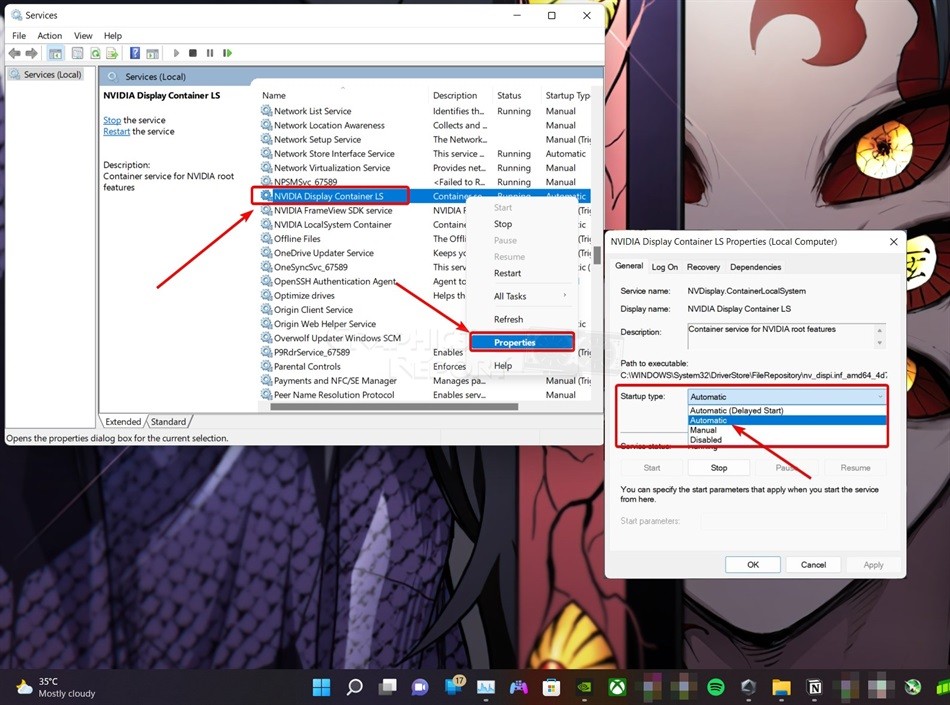This screenshot has height=705, width=950.
Task: Select Network Setup Service row
Action: pyautogui.click(x=425, y=139)
